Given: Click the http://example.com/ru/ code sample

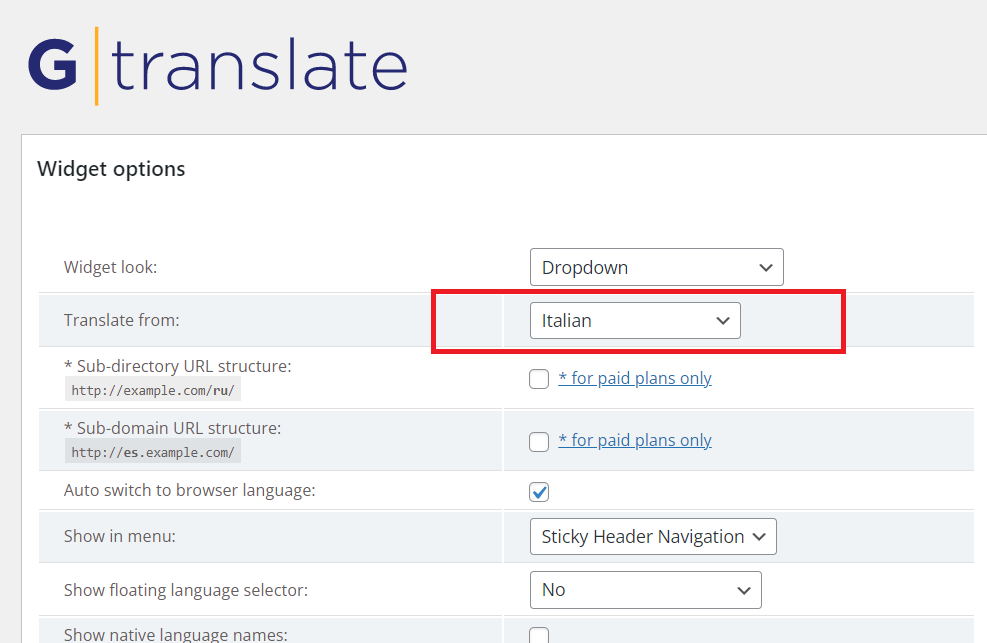Looking at the screenshot, I should (x=152, y=390).
